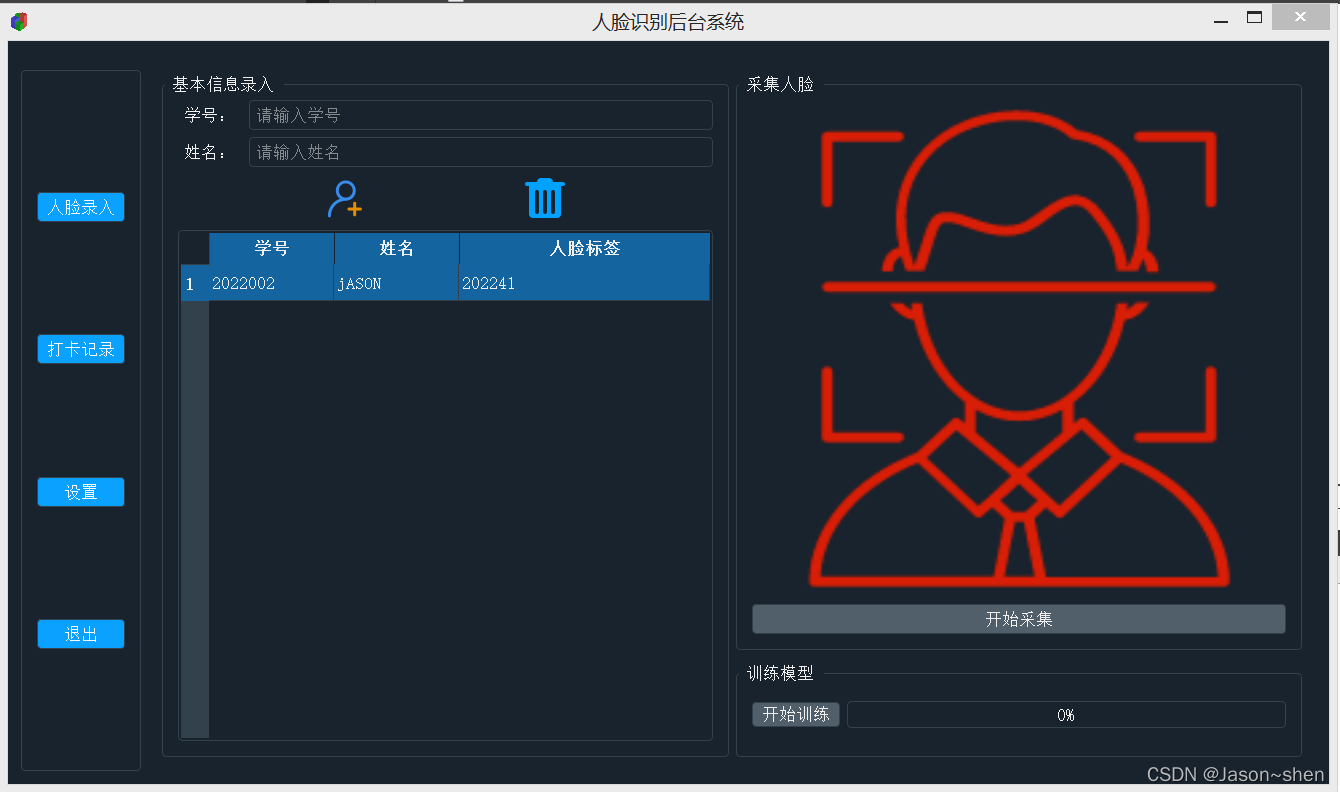The height and width of the screenshot is (792, 1340).
Task: Click the add user icon
Action: (345, 199)
